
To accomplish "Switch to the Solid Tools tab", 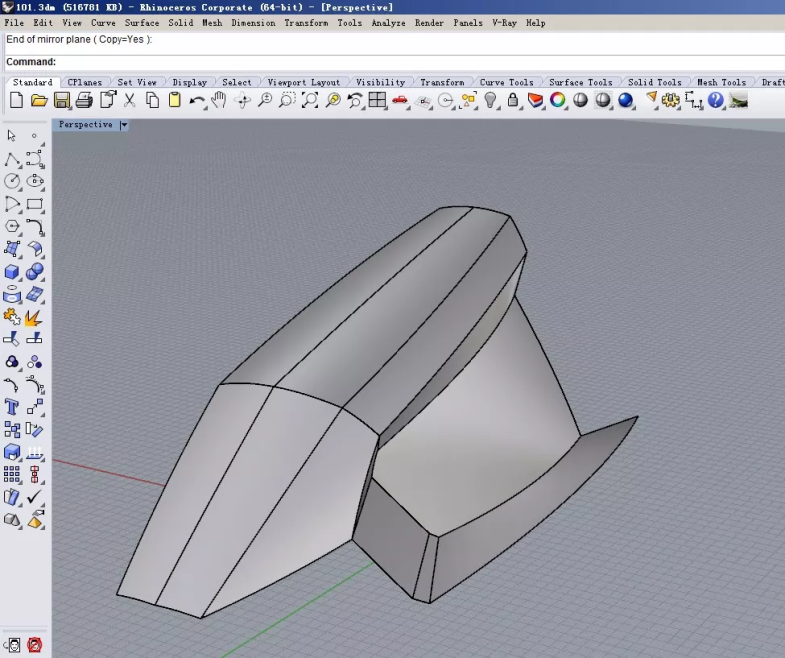I will pos(654,82).
